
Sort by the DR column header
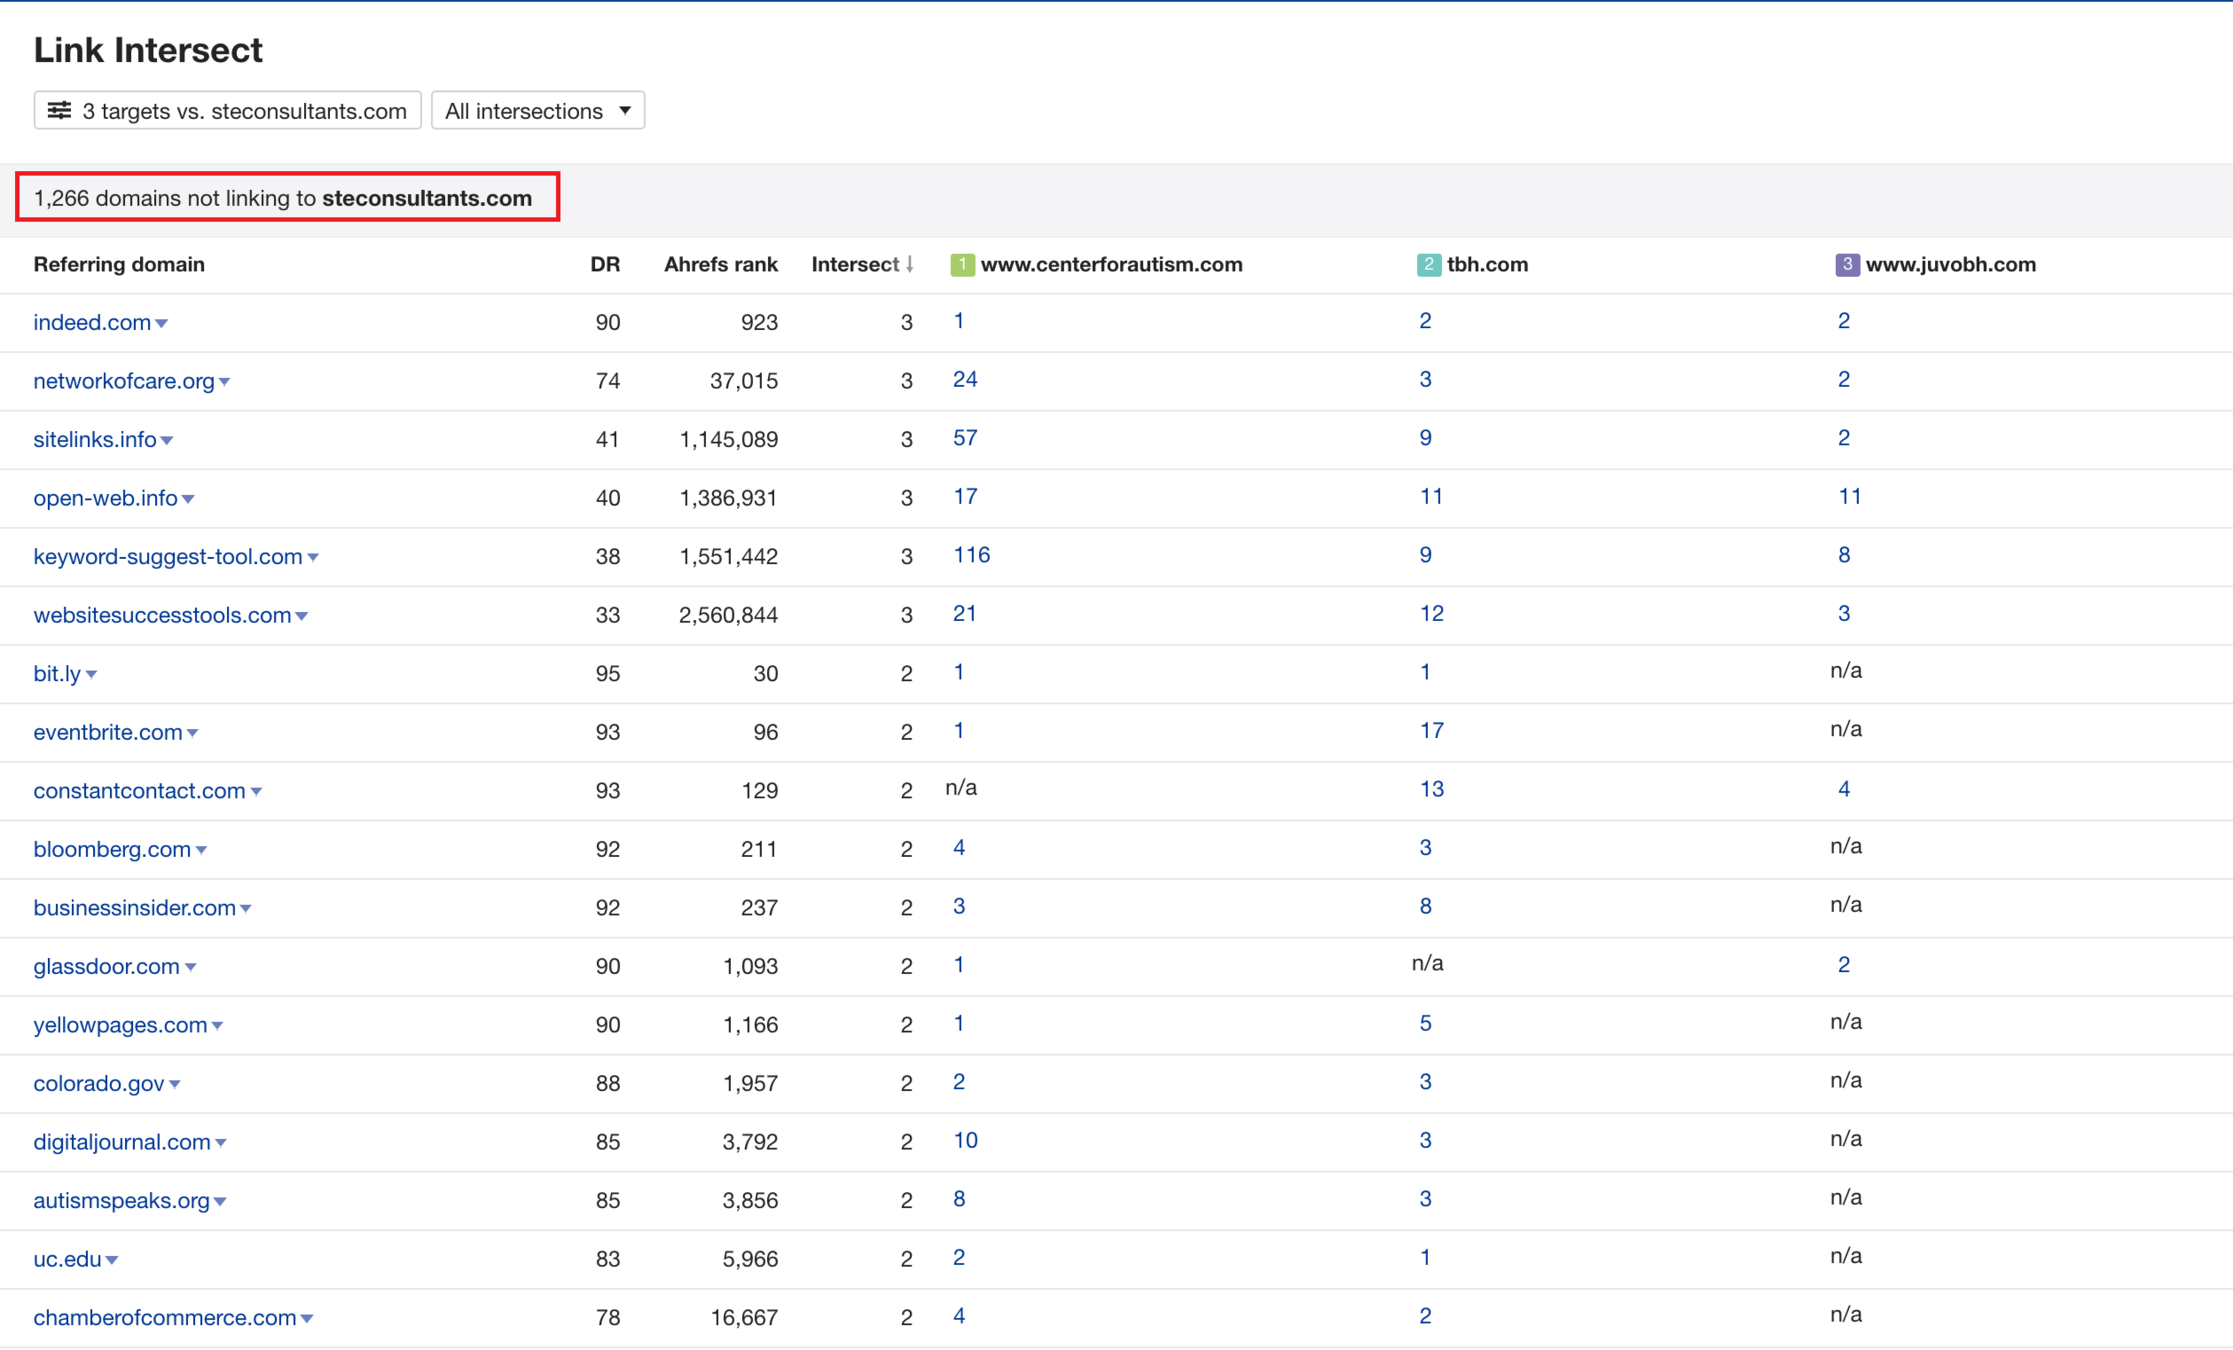click(x=605, y=265)
